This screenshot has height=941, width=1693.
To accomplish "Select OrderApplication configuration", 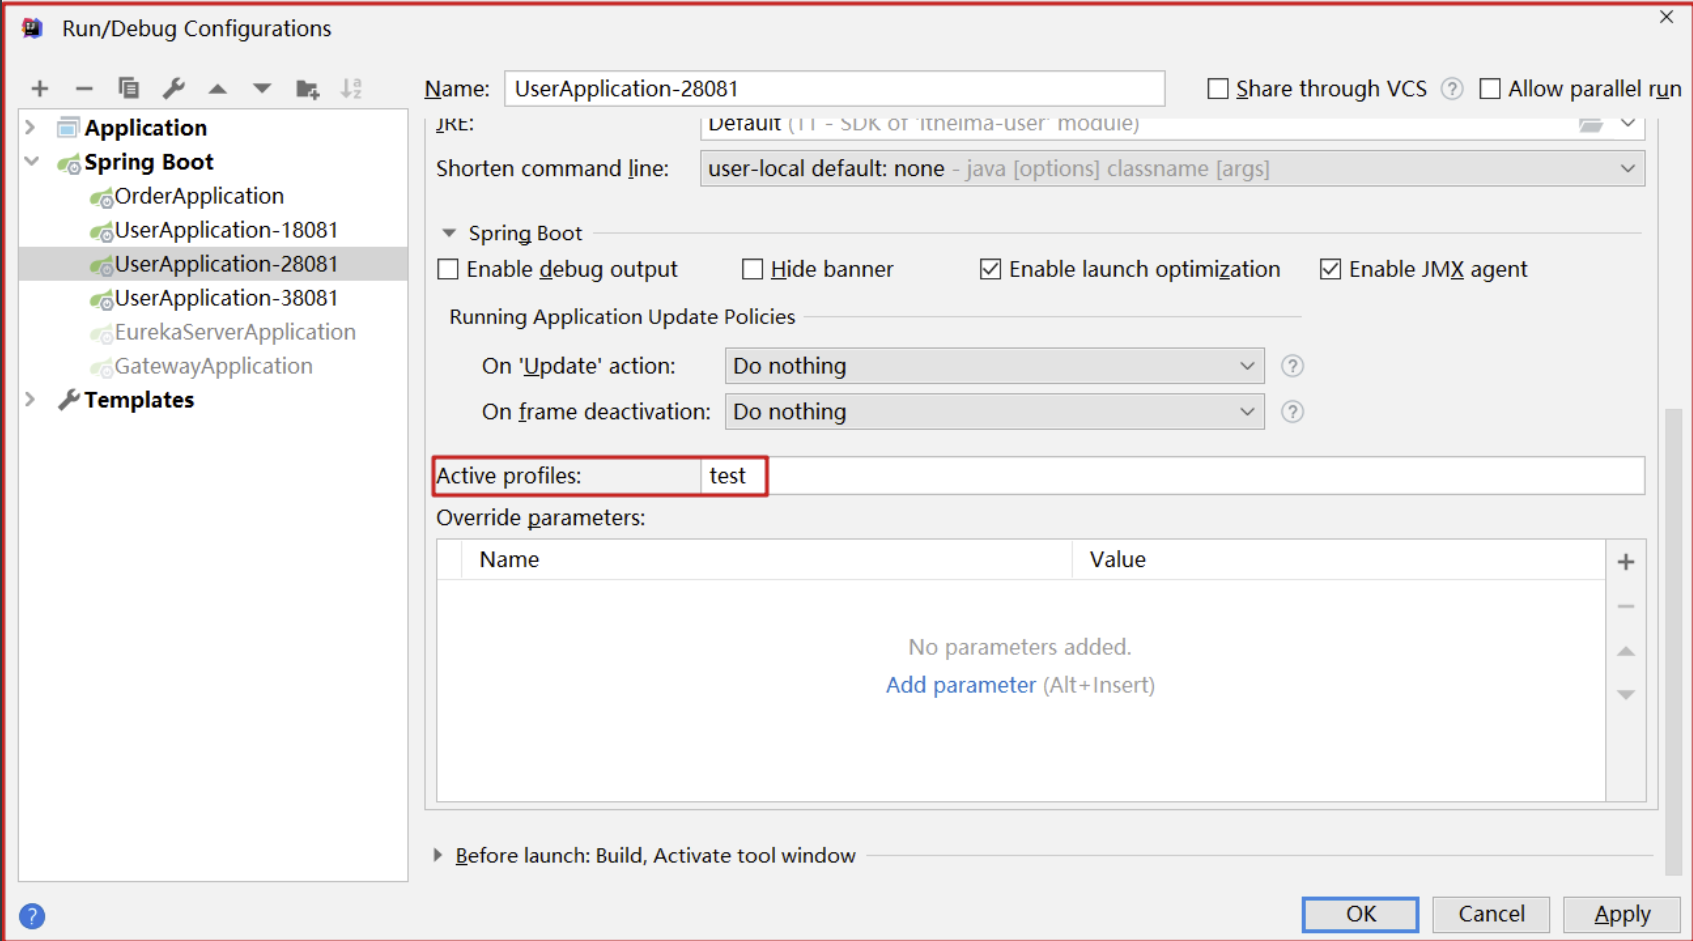I will [199, 196].
